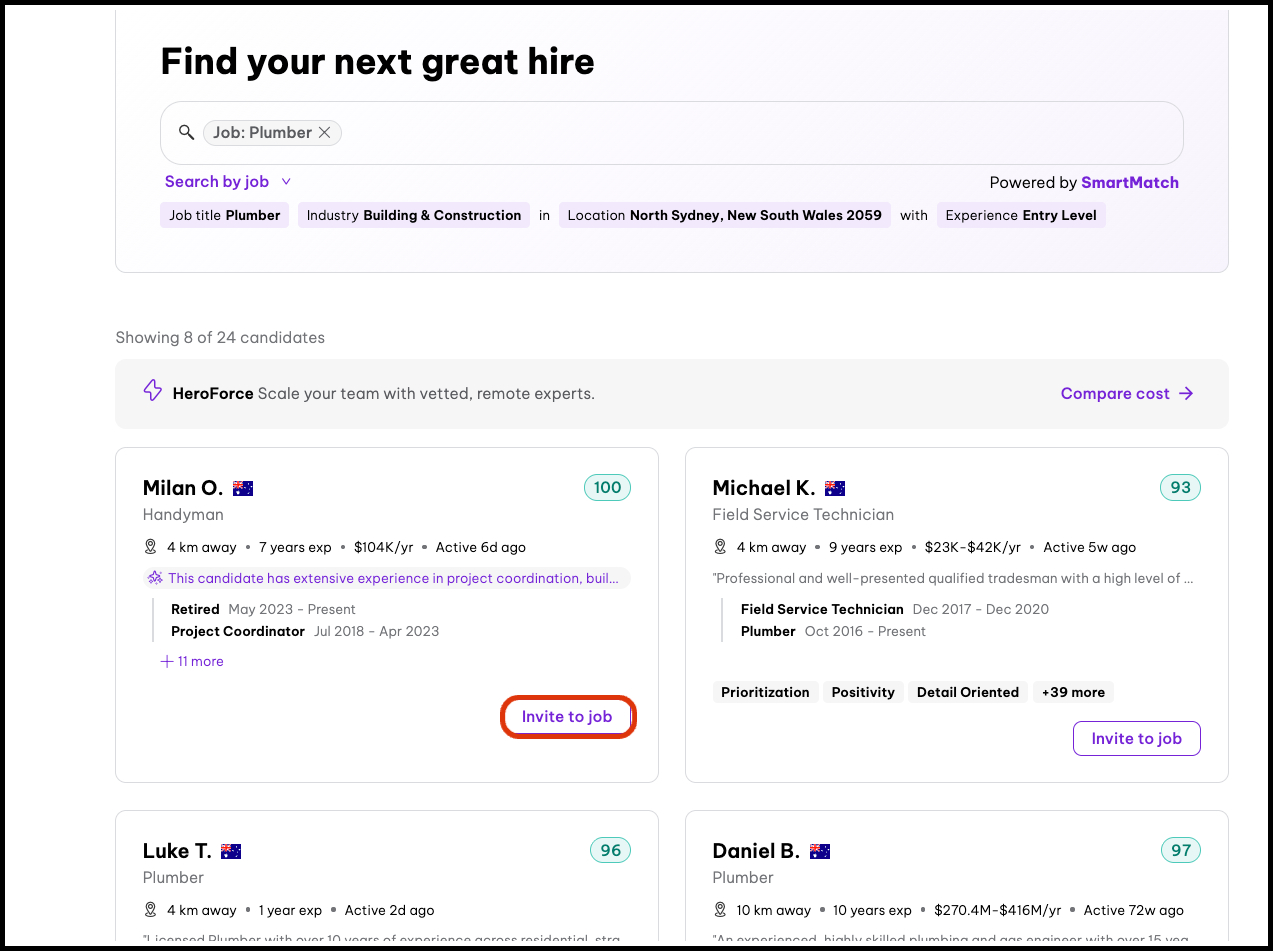Change the Industry Building & Construction filter

click(414, 215)
